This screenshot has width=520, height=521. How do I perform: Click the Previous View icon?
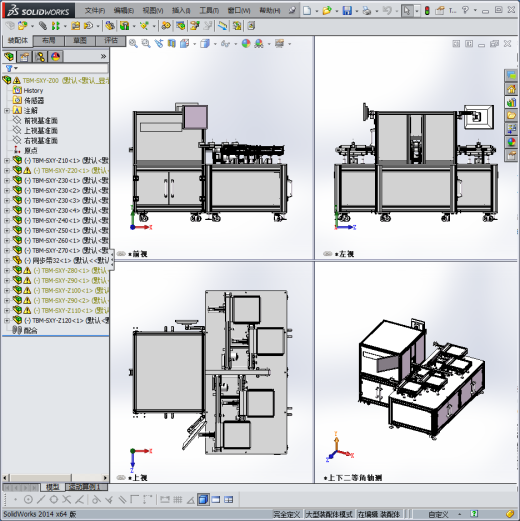159,43
